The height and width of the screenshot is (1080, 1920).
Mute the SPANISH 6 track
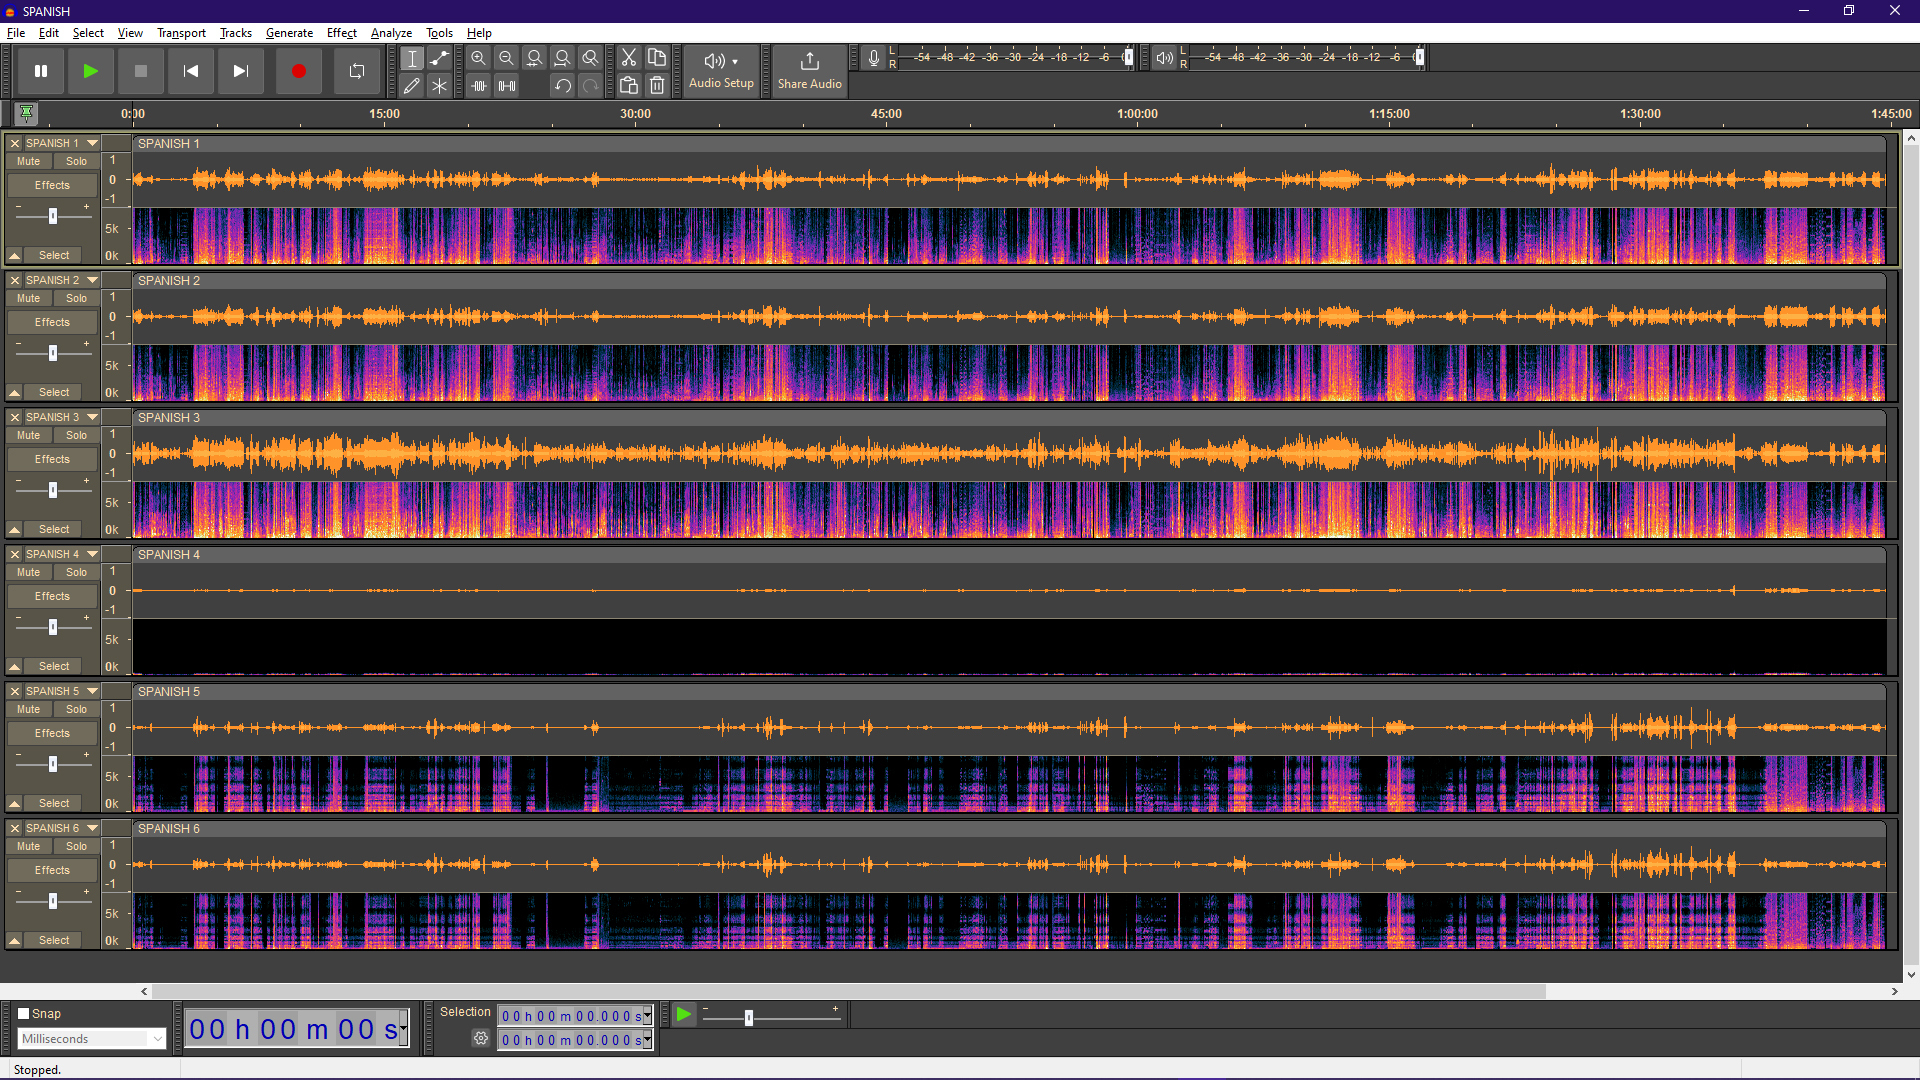[x=29, y=846]
